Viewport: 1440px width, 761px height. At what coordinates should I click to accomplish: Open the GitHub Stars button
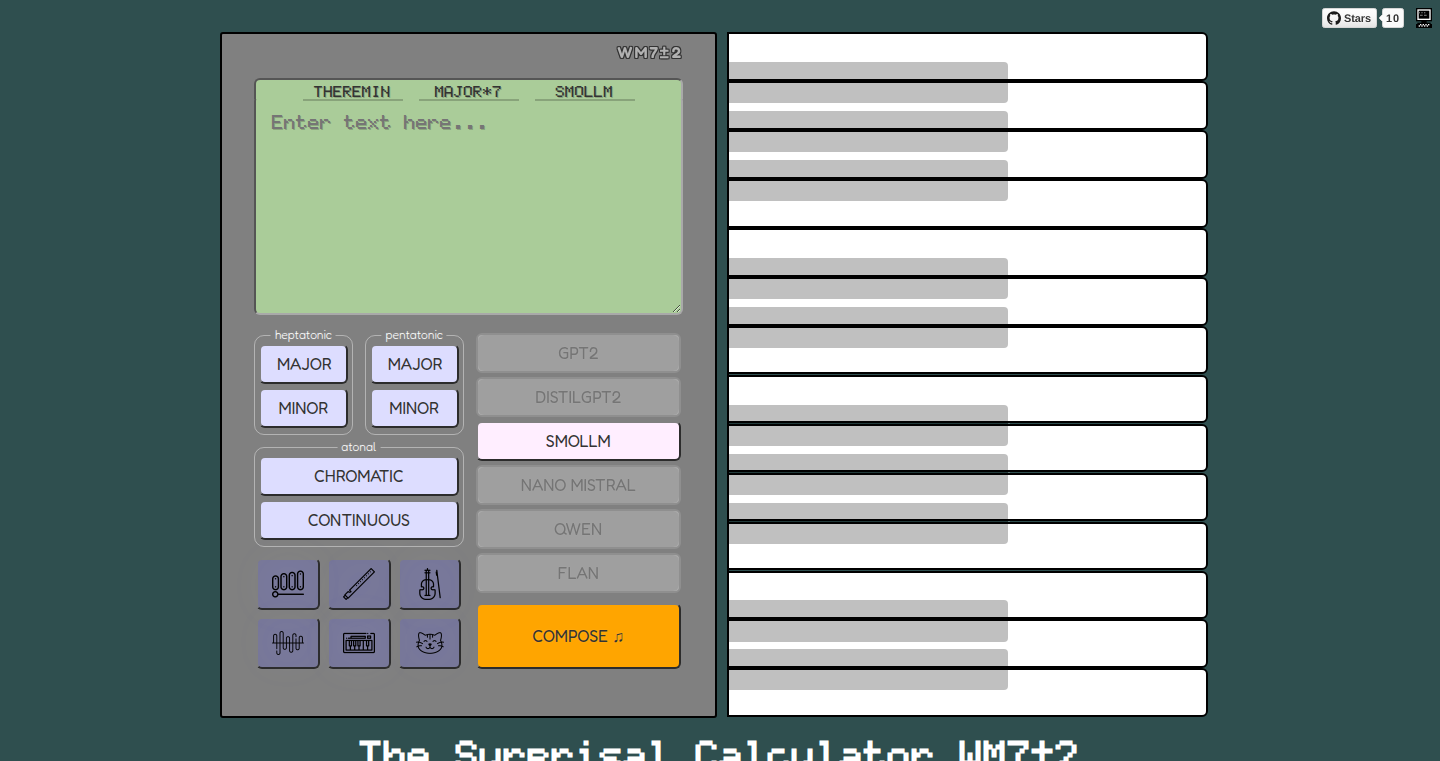1349,18
